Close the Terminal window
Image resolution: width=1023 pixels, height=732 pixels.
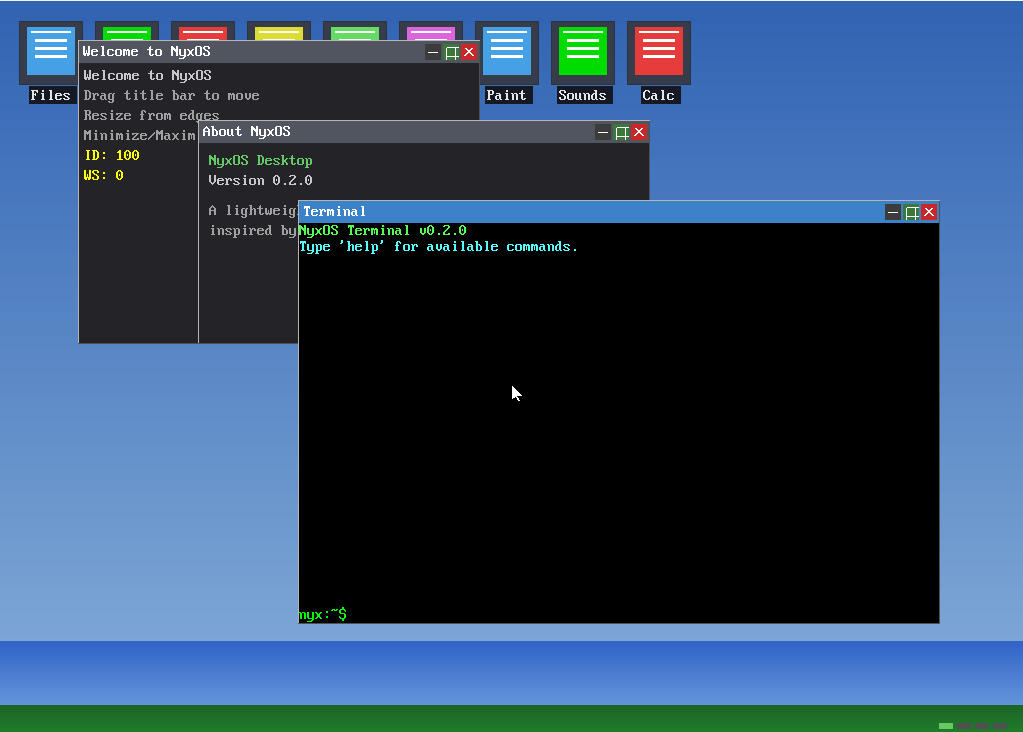coord(929,212)
